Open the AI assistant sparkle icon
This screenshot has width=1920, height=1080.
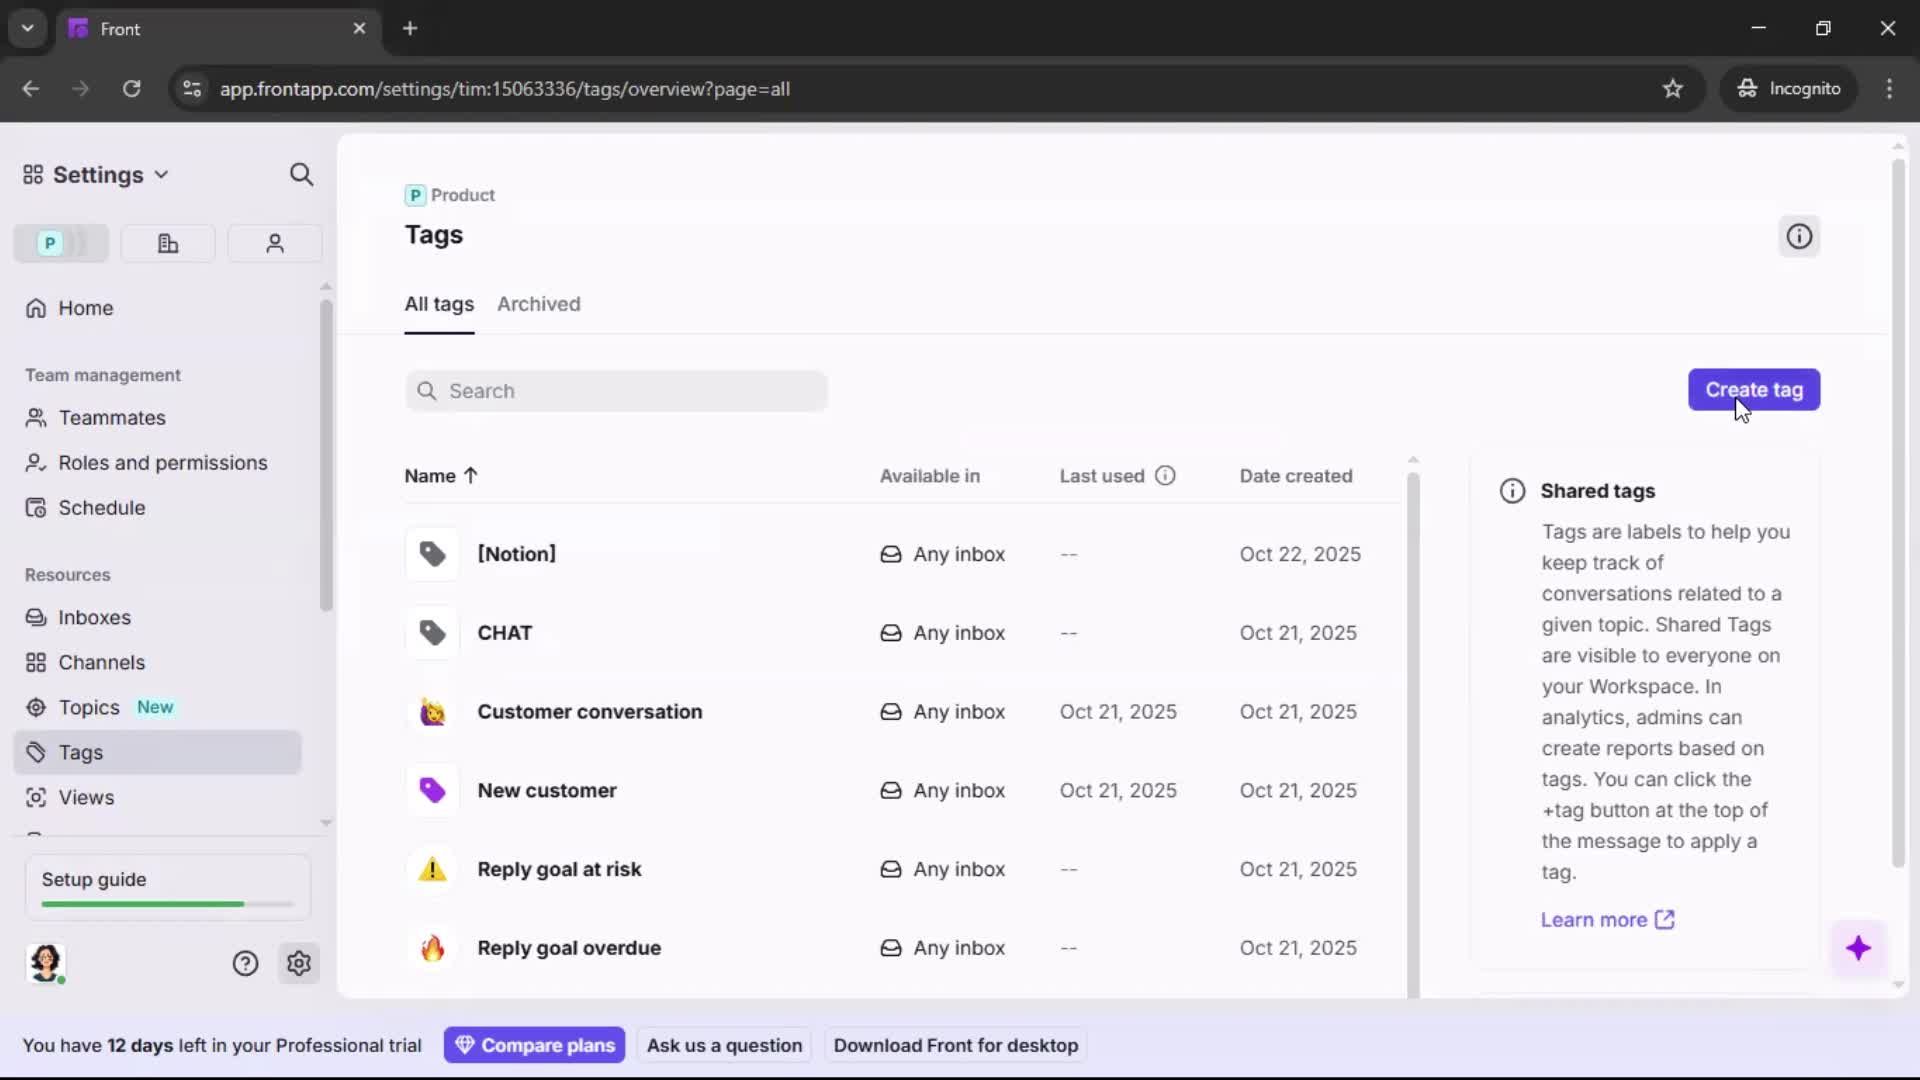pos(1859,948)
